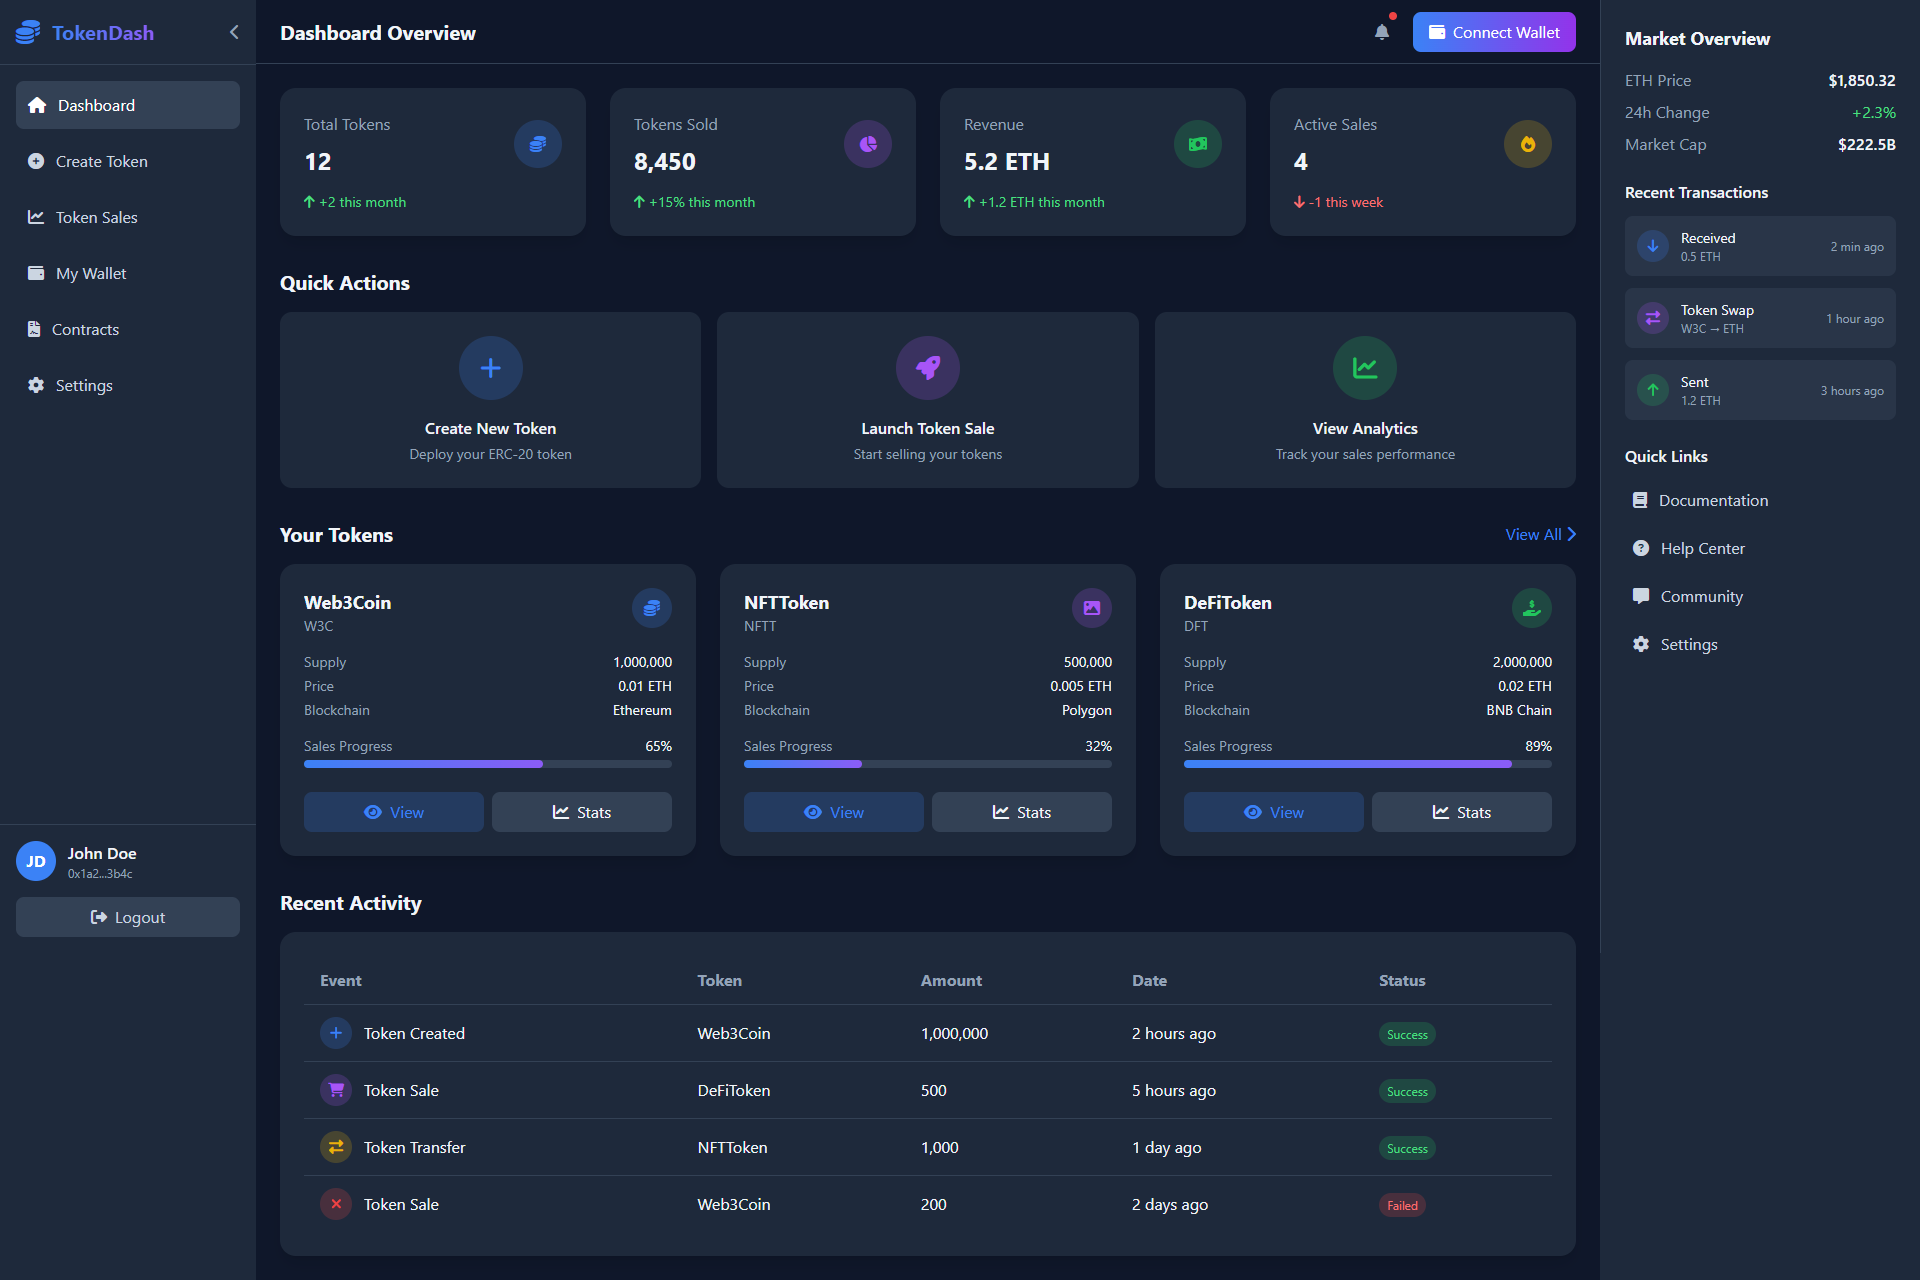The height and width of the screenshot is (1280, 1920).
Task: Open the John Doe profile avatar
Action: (x=36, y=861)
